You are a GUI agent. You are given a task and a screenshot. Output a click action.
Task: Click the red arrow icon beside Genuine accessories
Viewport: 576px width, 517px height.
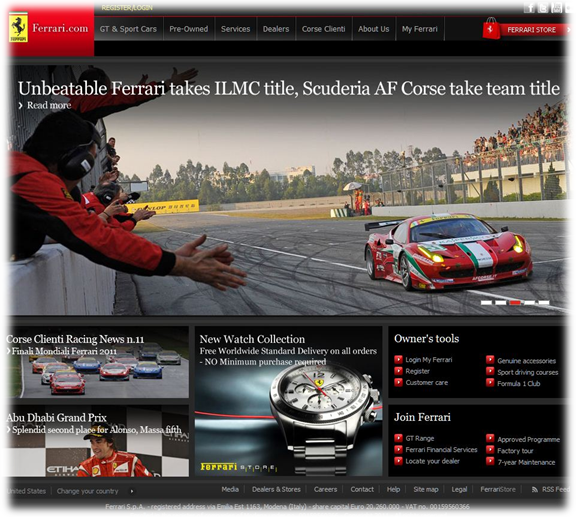pos(490,360)
